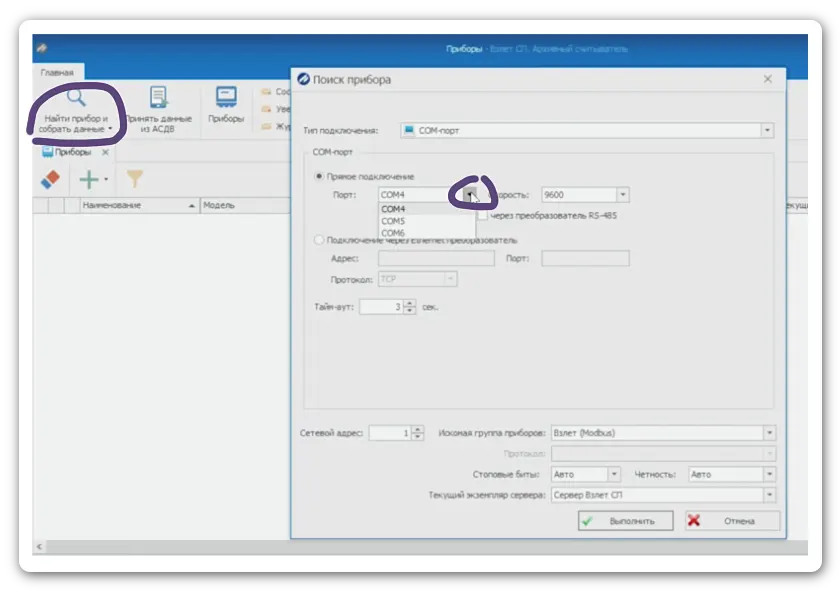Expand the 'Тип подключения' dropdown
Screen dimensions: 840x597
(767, 130)
